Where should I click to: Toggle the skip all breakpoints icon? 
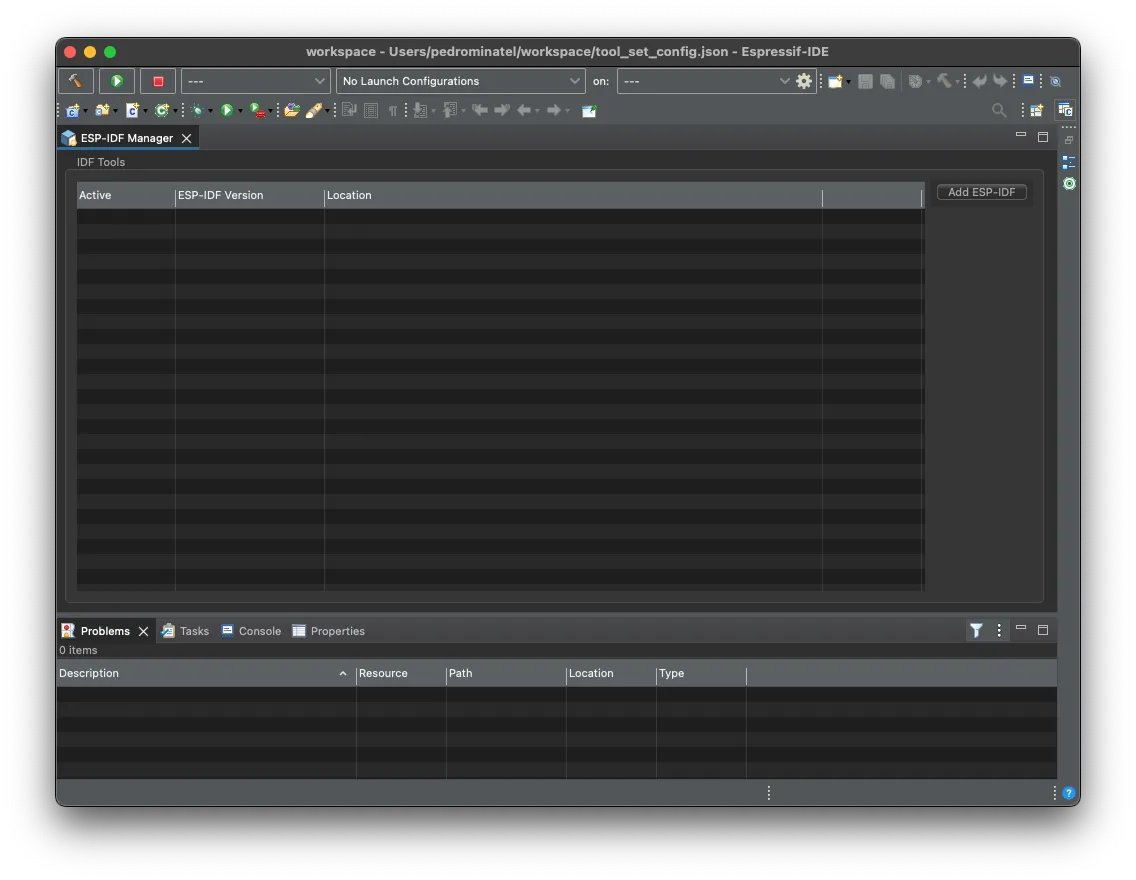pyautogui.click(x=1055, y=81)
